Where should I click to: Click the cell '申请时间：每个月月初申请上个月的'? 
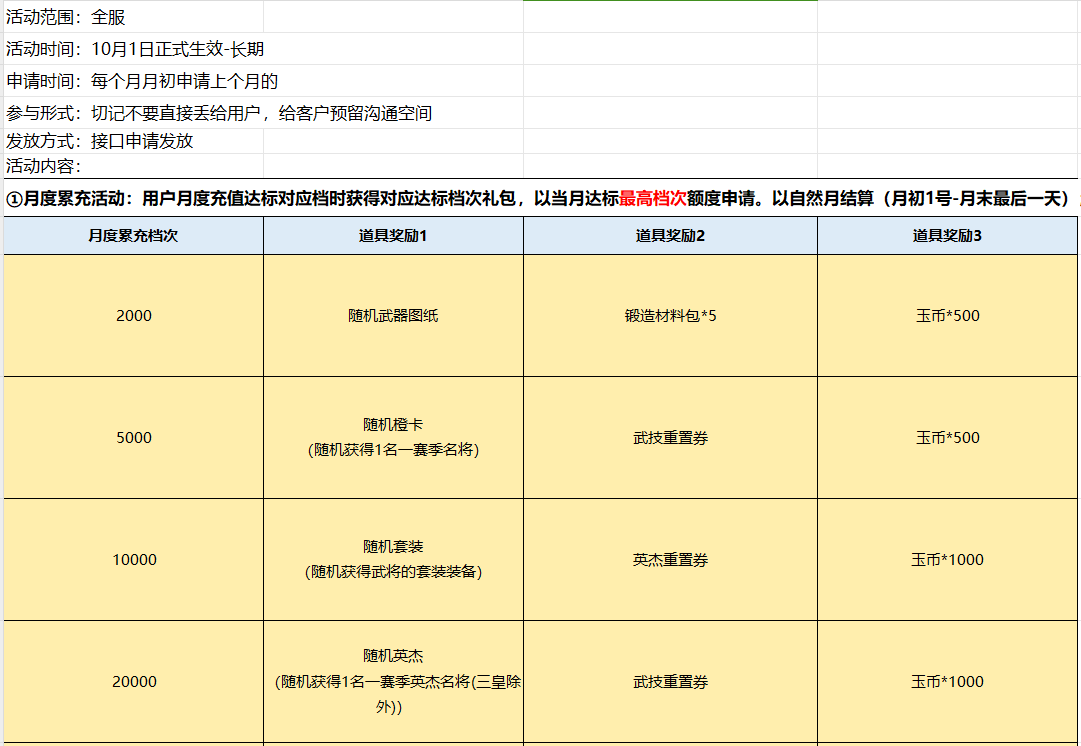click(x=134, y=81)
